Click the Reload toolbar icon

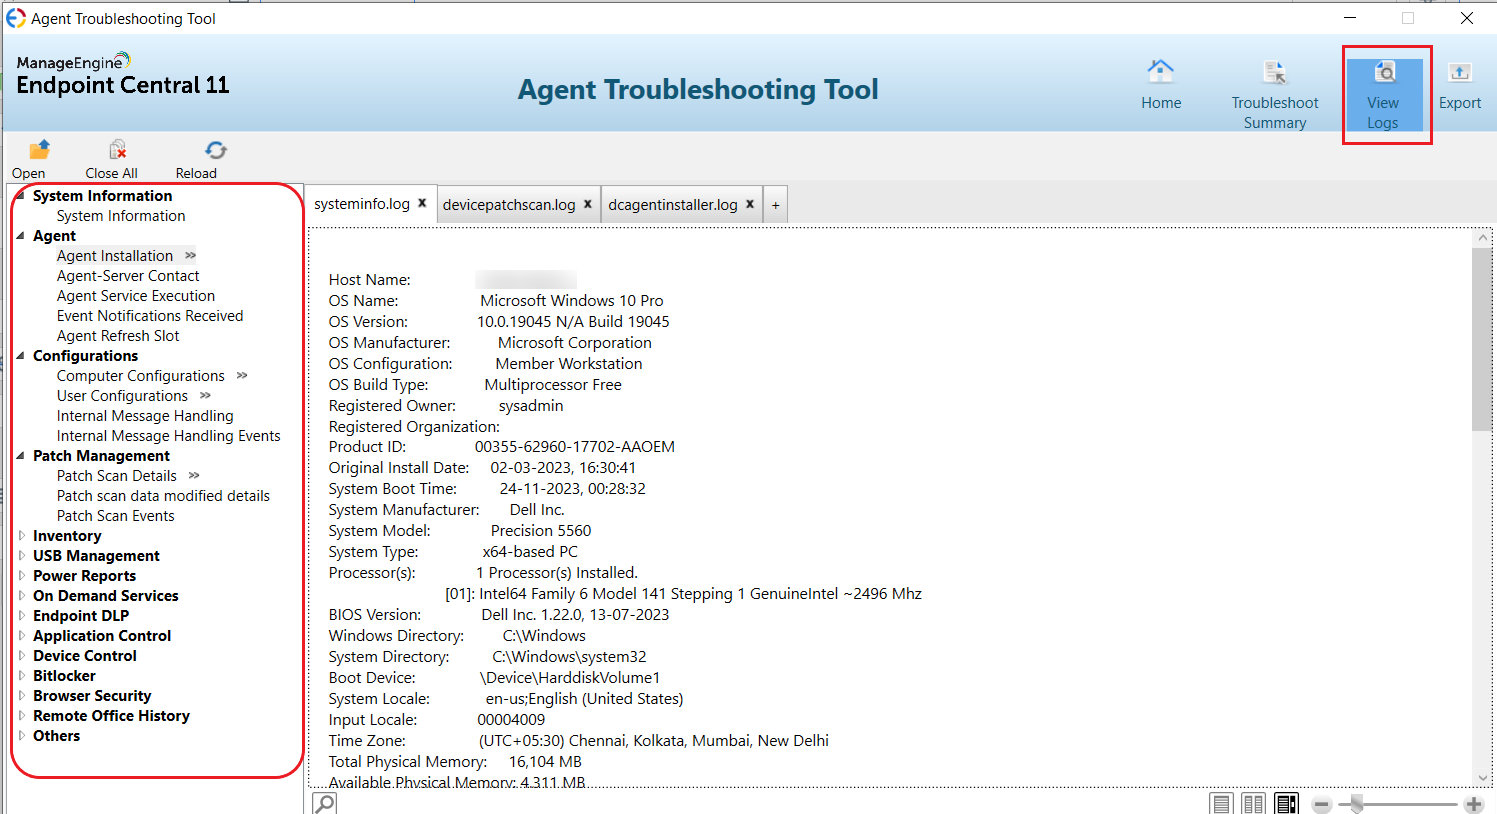click(216, 150)
